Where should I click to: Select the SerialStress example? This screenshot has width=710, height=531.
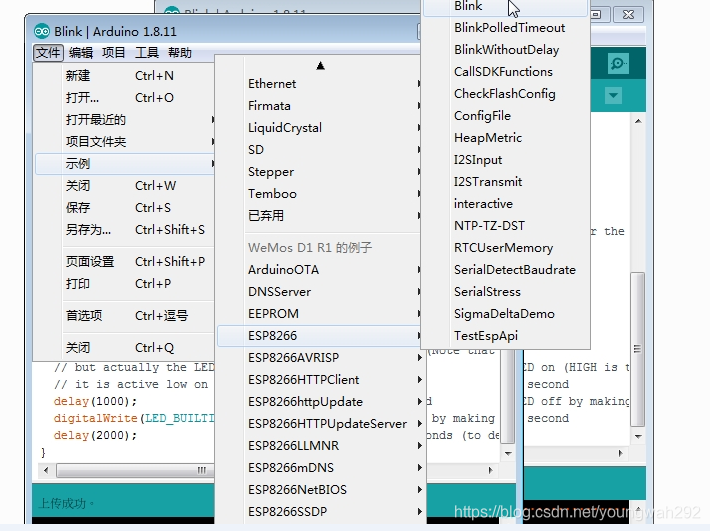click(506, 292)
